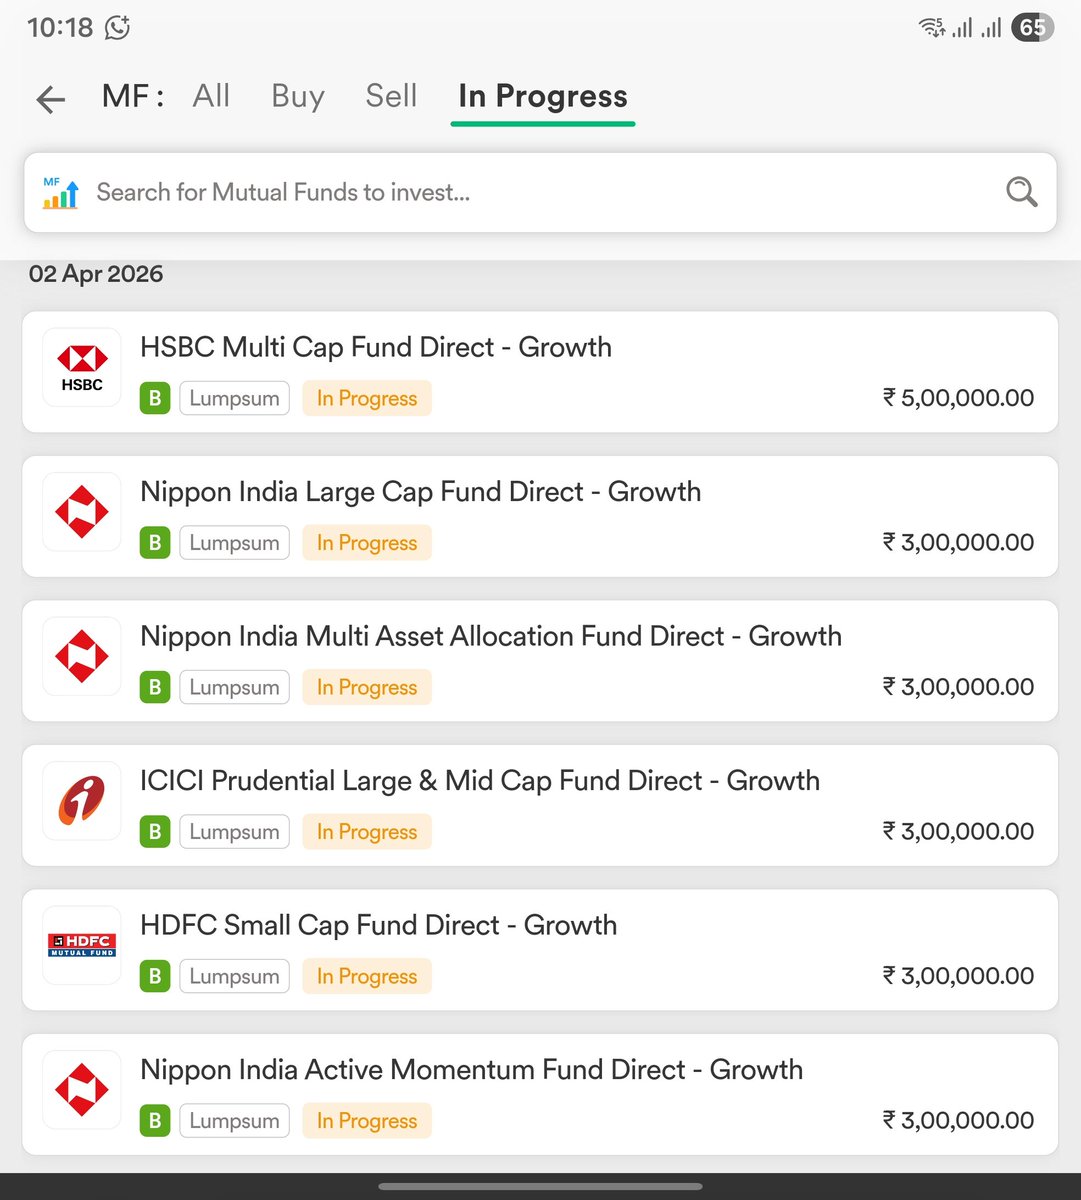Tap the WhatsApp notification icon in the status bar

(x=118, y=28)
